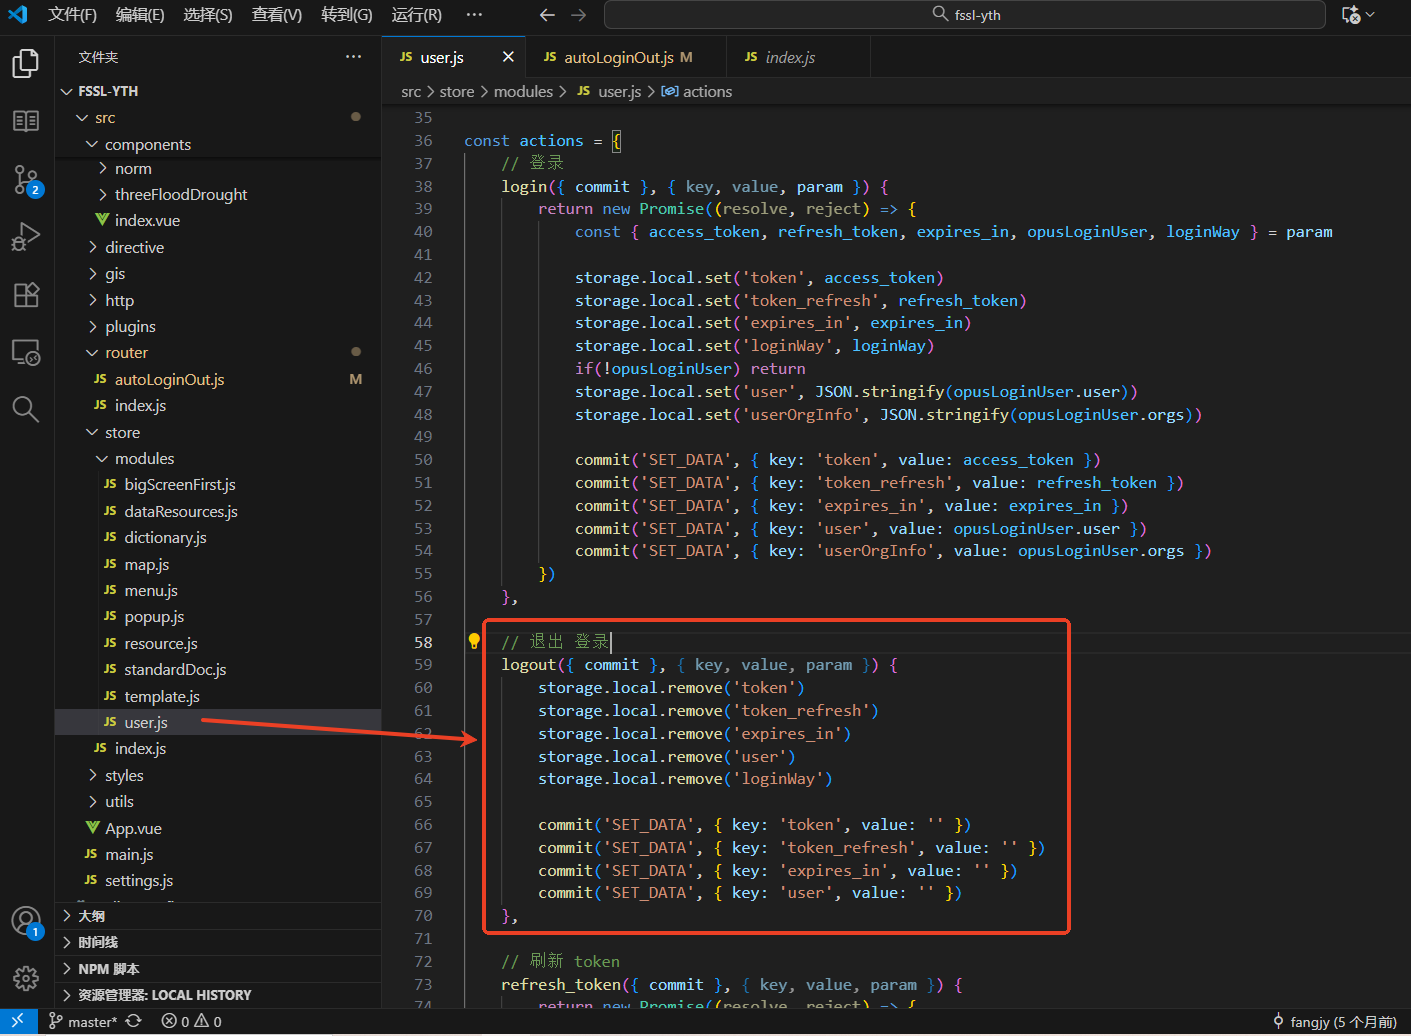Open the 选择(S) menu
The width and height of the screenshot is (1411, 1036).
click(x=208, y=15)
